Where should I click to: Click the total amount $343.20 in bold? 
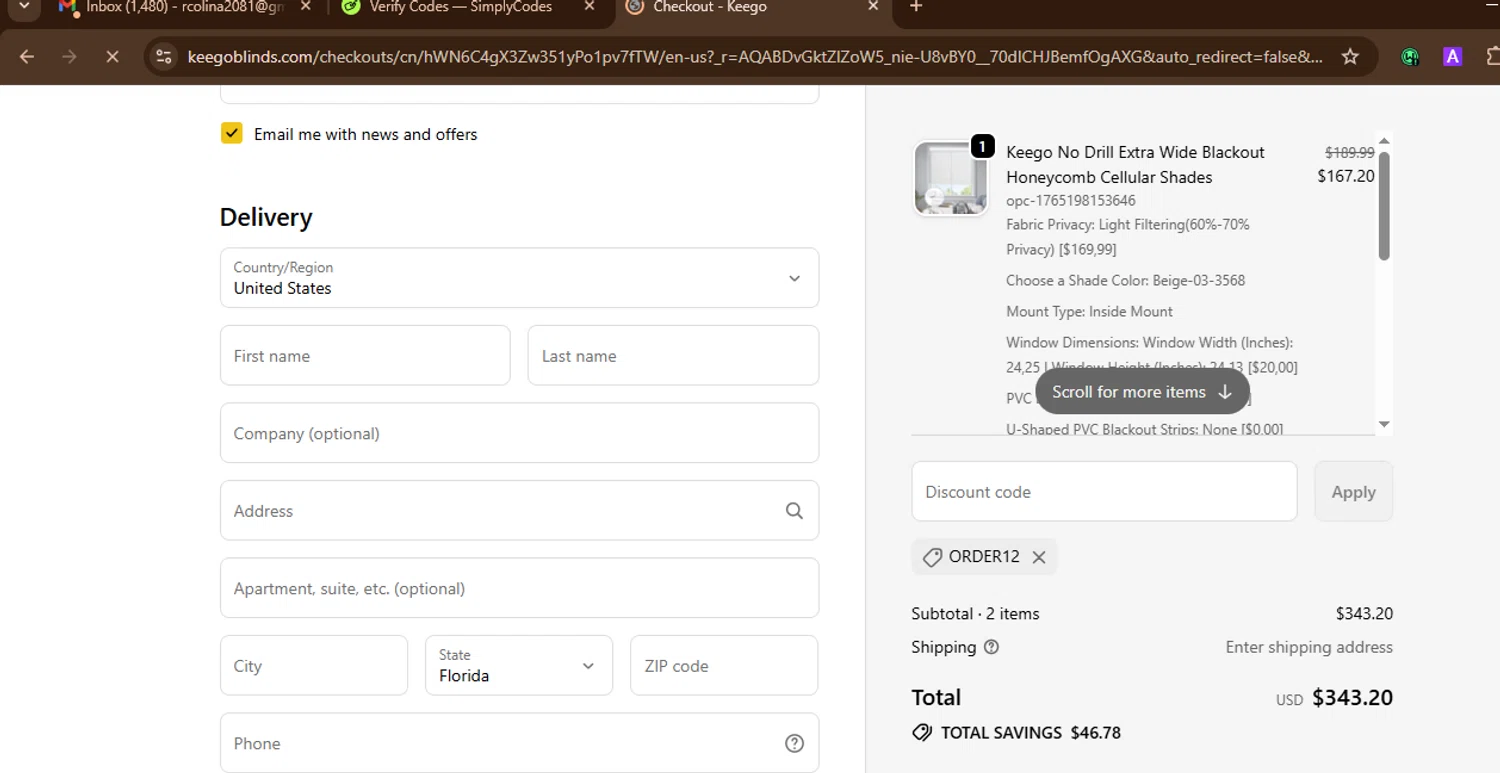point(1352,697)
